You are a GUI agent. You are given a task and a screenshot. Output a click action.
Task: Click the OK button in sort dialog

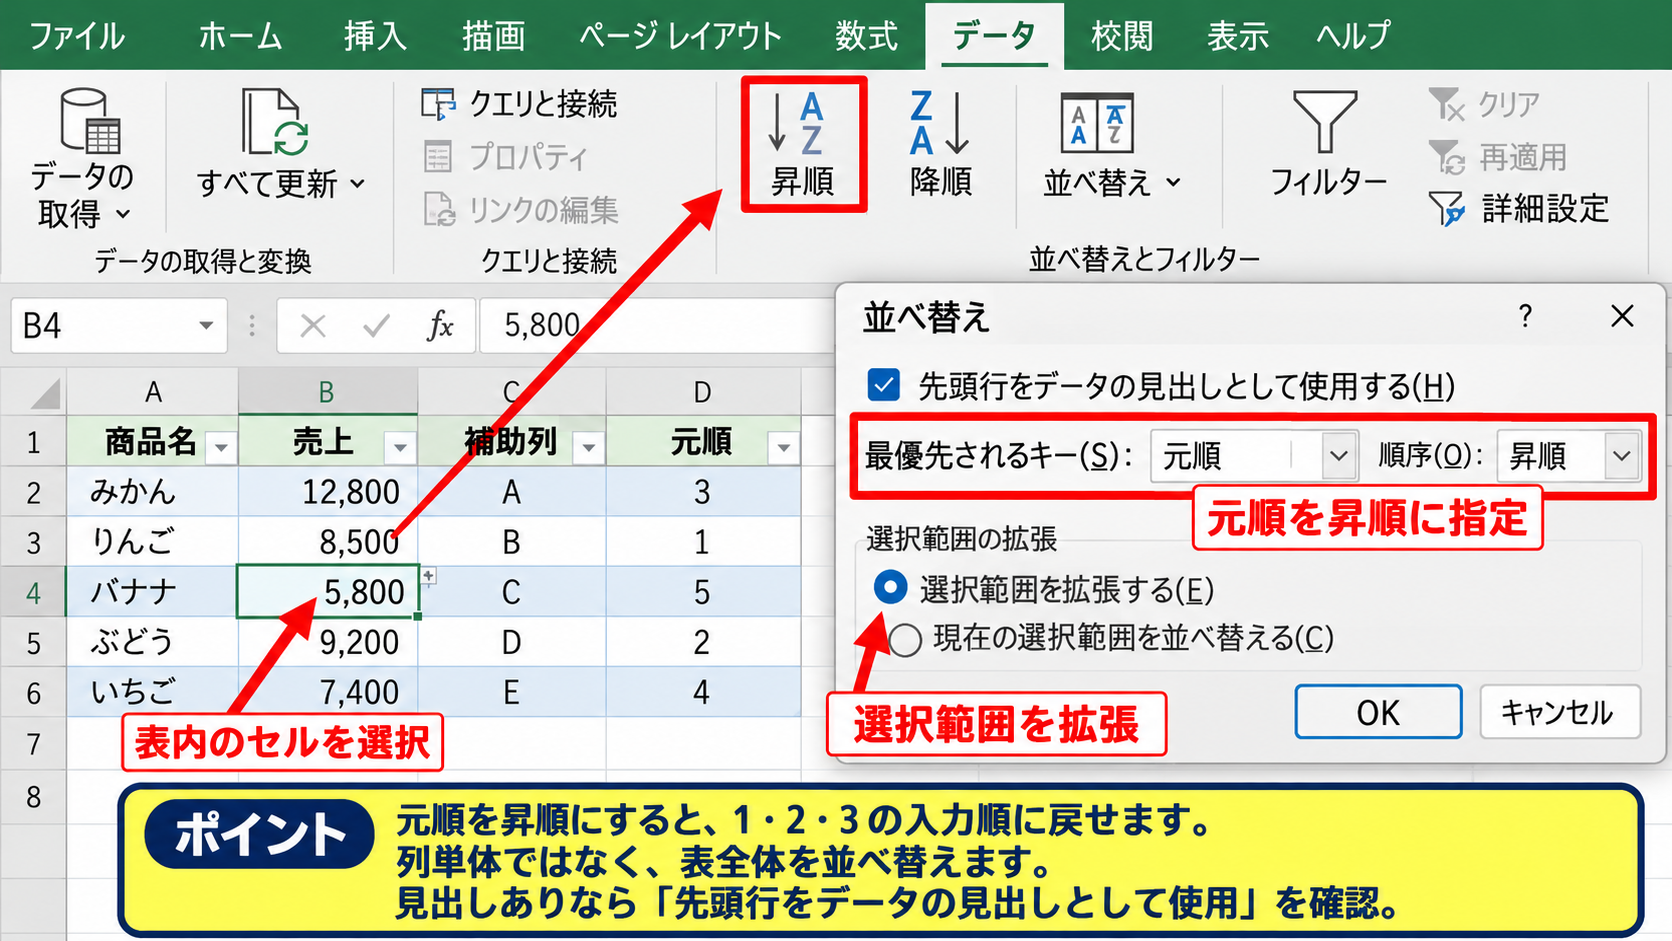pyautogui.click(x=1378, y=712)
